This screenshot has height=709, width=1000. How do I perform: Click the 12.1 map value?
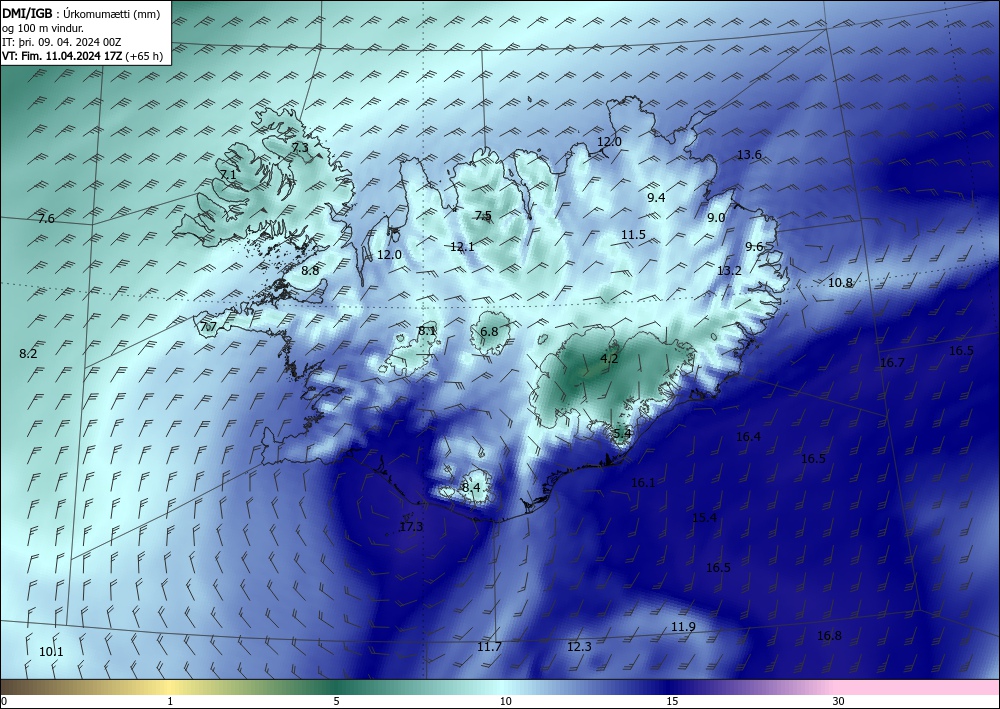(462, 246)
